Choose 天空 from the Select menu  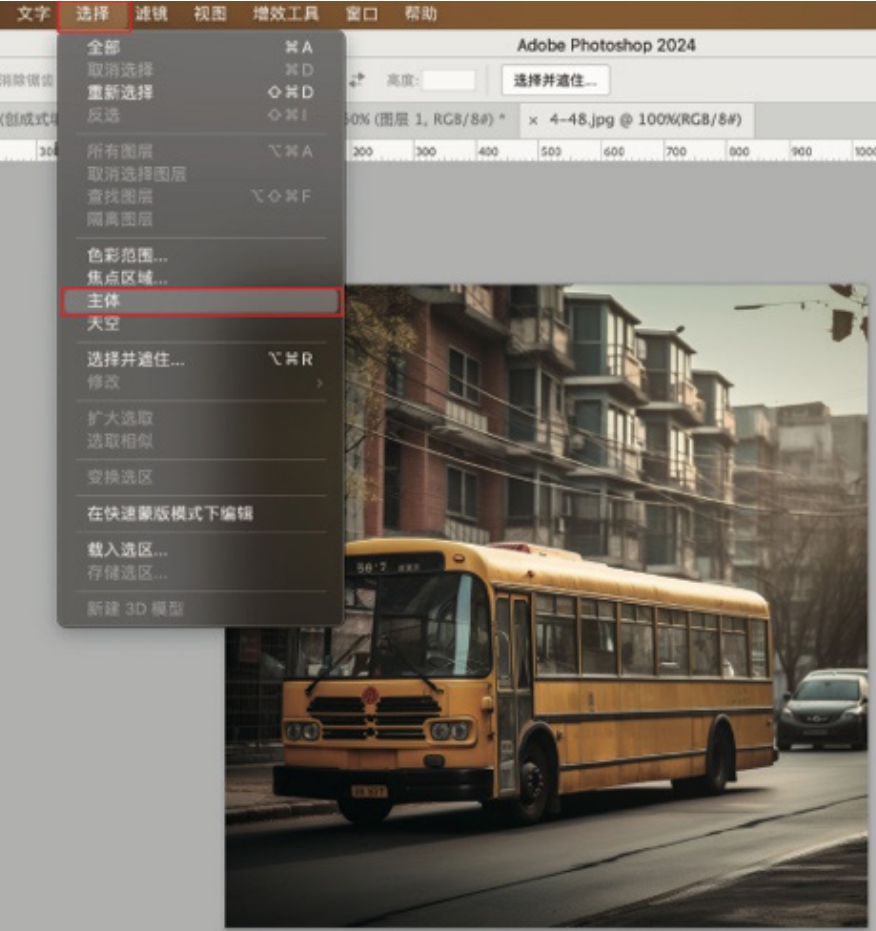click(103, 324)
